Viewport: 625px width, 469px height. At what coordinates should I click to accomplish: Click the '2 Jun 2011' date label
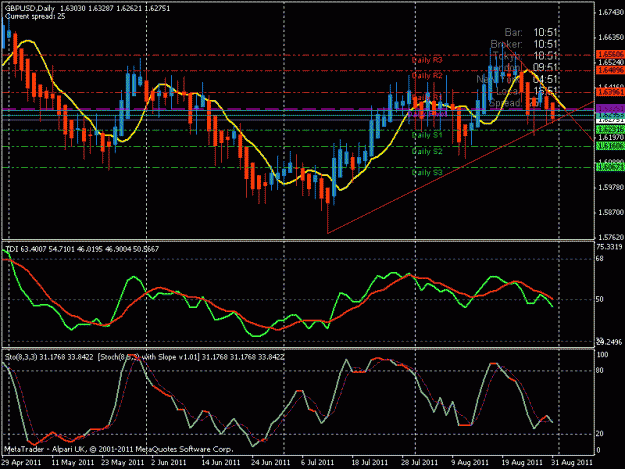point(169,462)
